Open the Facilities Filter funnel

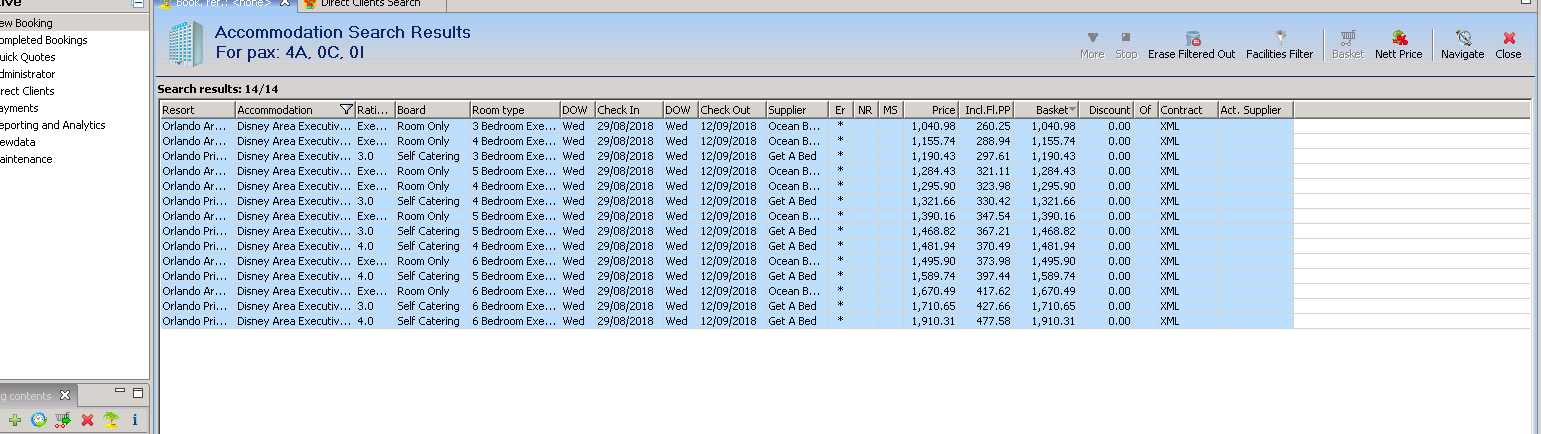(1279, 38)
